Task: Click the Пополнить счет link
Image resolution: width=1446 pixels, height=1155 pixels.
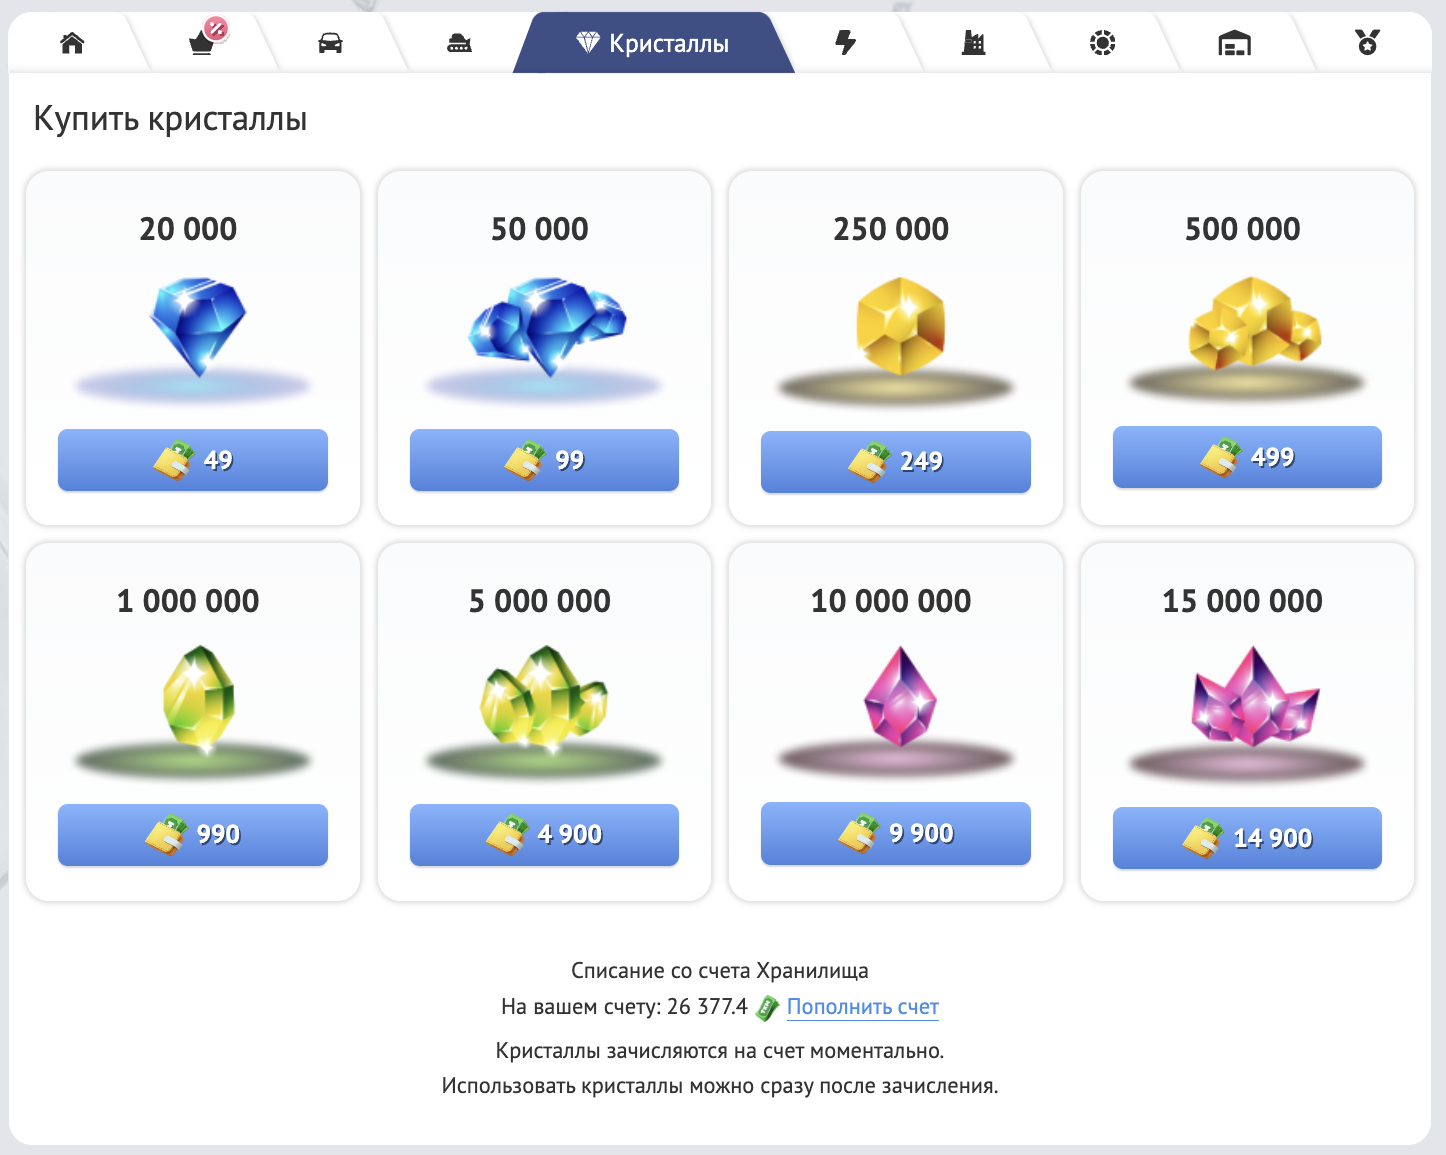Action: 862,1007
